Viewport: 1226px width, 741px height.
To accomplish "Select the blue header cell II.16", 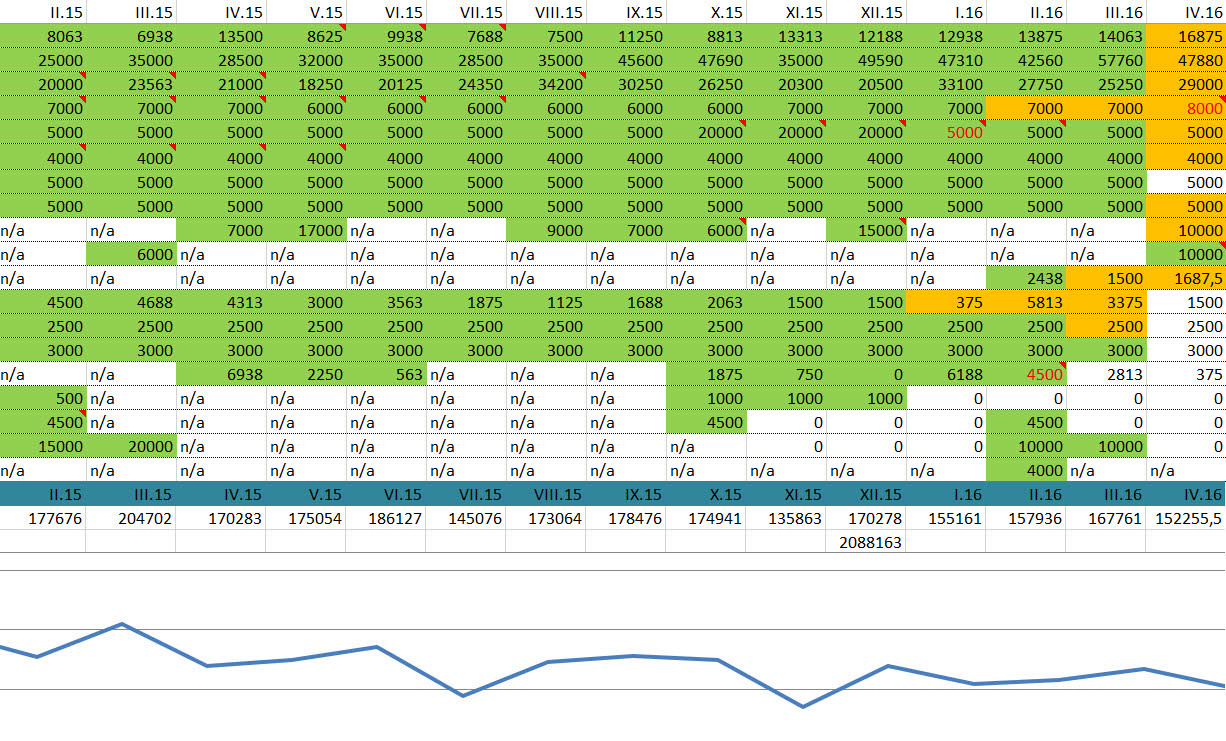I will [1026, 494].
